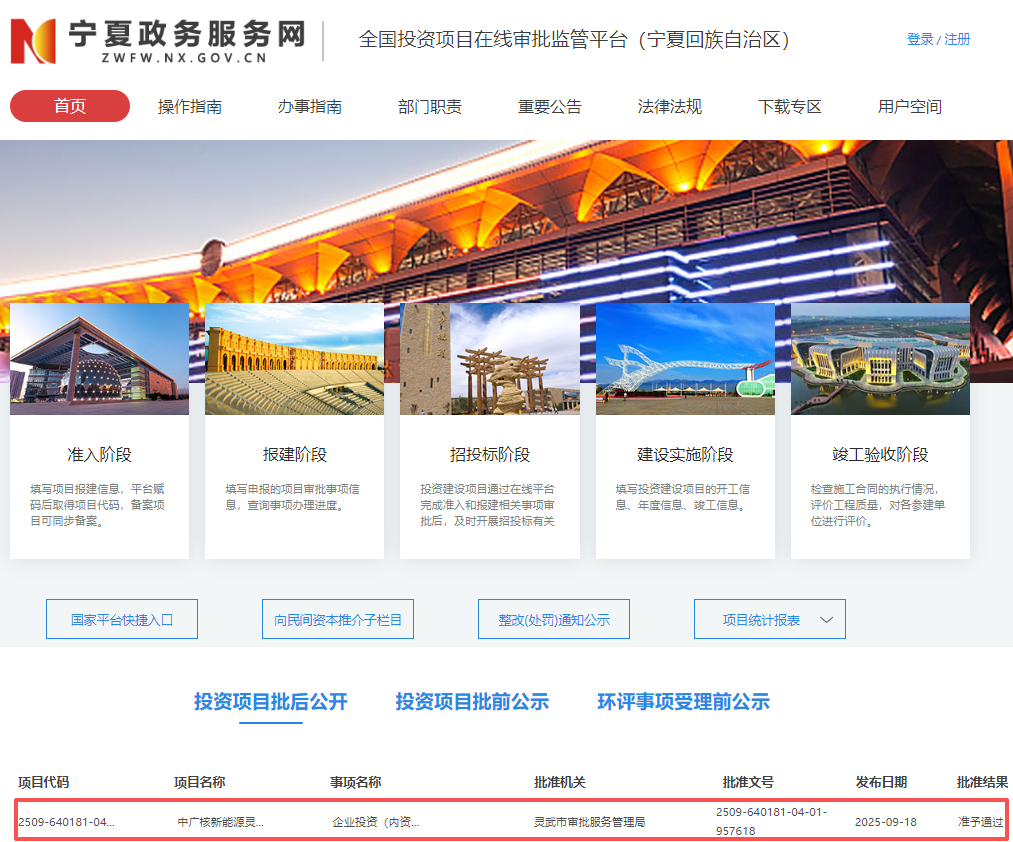Select the 招投标阶段 card image

(489, 359)
